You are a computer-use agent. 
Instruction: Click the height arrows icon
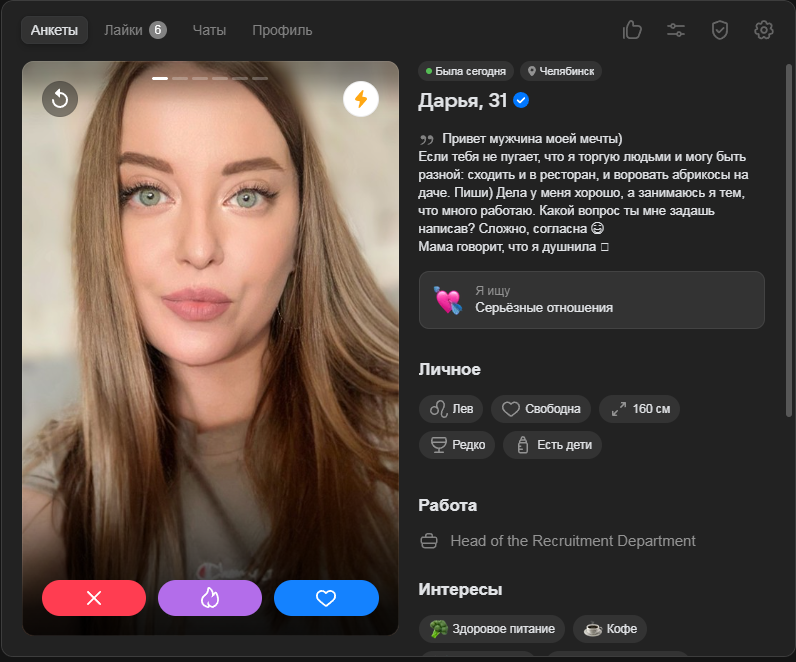[619, 409]
